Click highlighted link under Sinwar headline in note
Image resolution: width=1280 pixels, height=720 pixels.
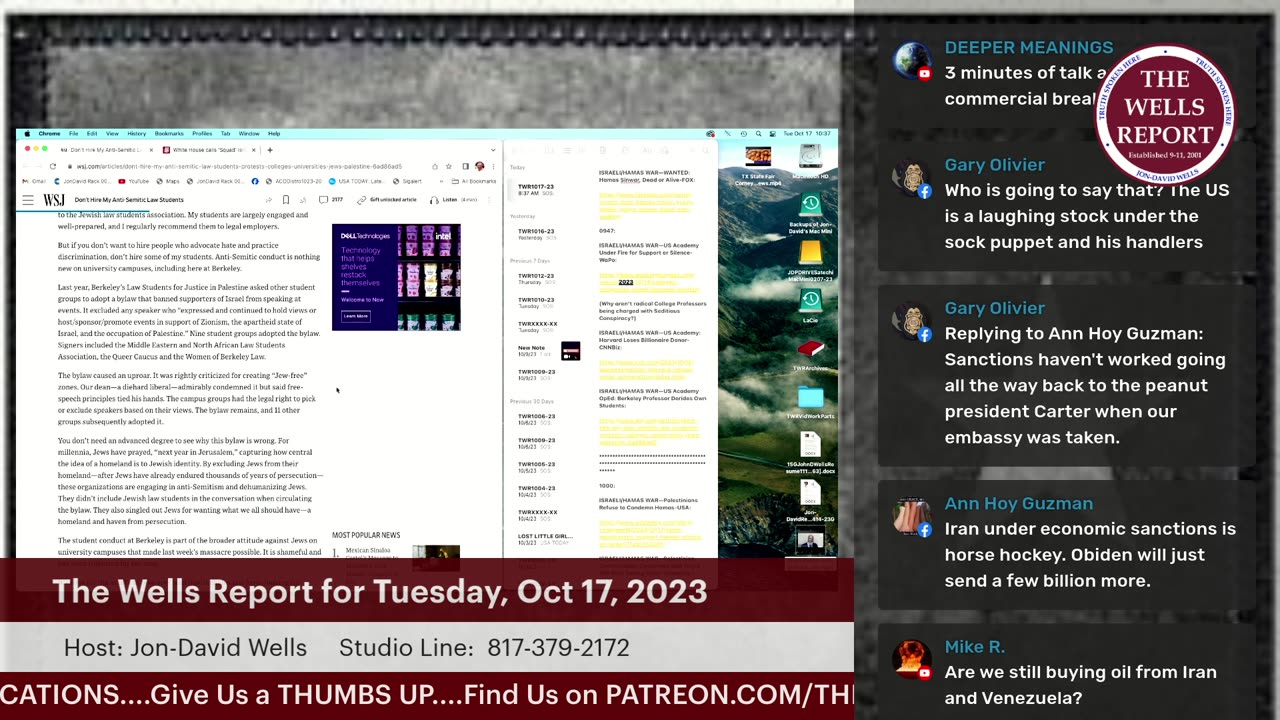(644, 205)
